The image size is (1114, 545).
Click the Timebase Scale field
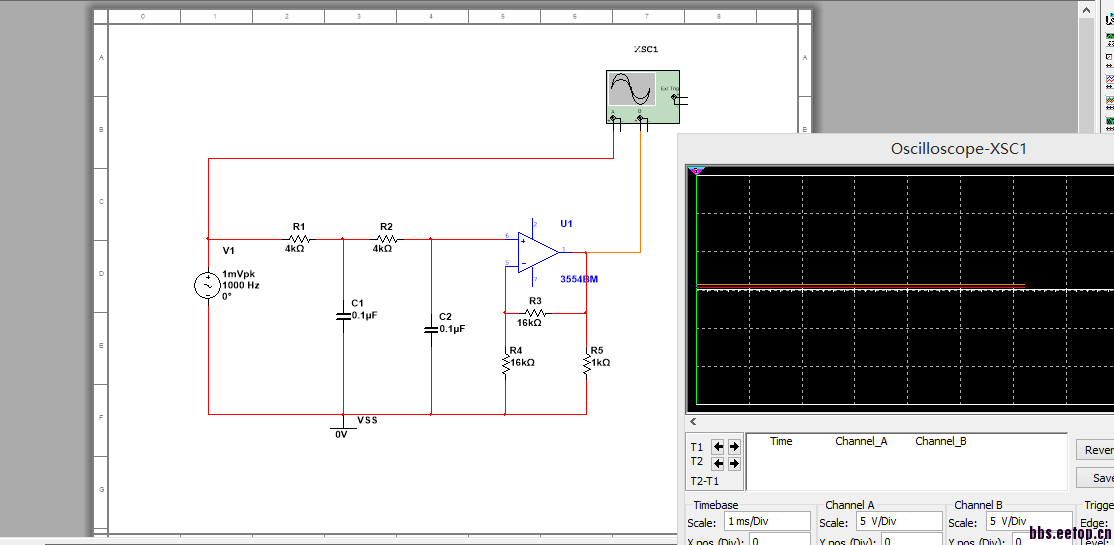point(767,522)
